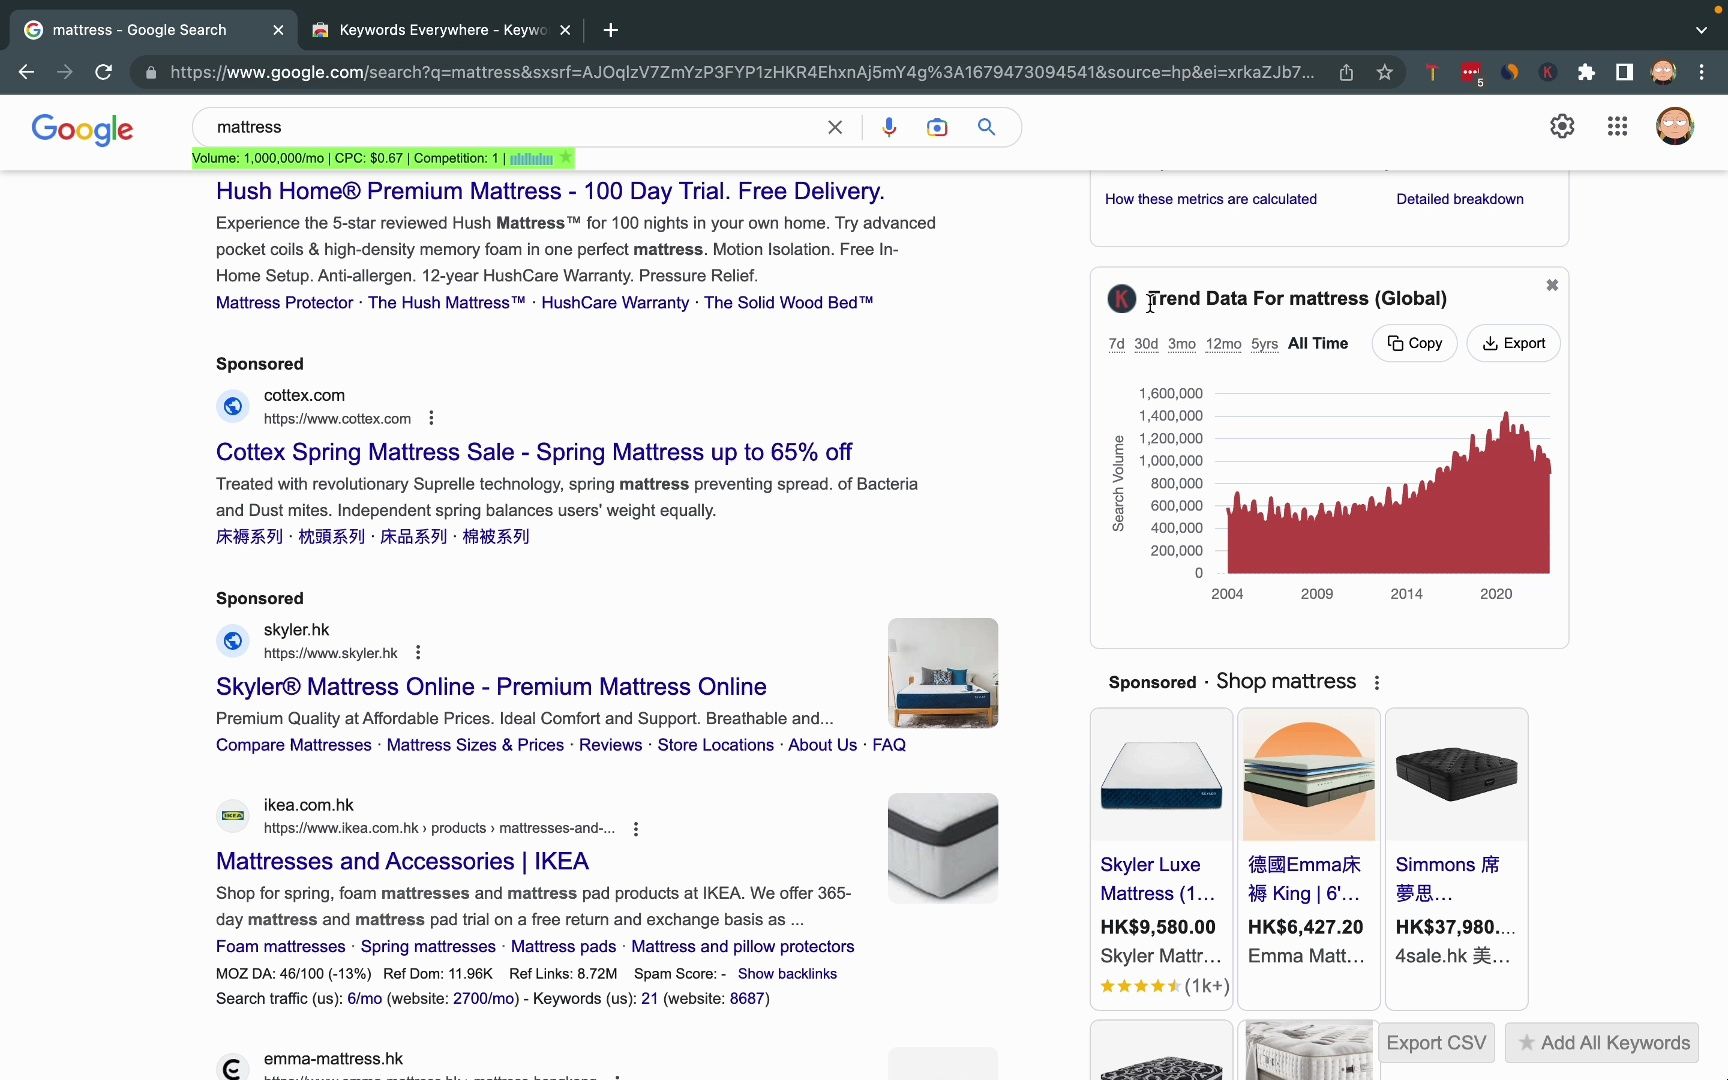1728x1080 pixels.
Task: Open Chrome three-dot menu
Action: (x=1701, y=72)
